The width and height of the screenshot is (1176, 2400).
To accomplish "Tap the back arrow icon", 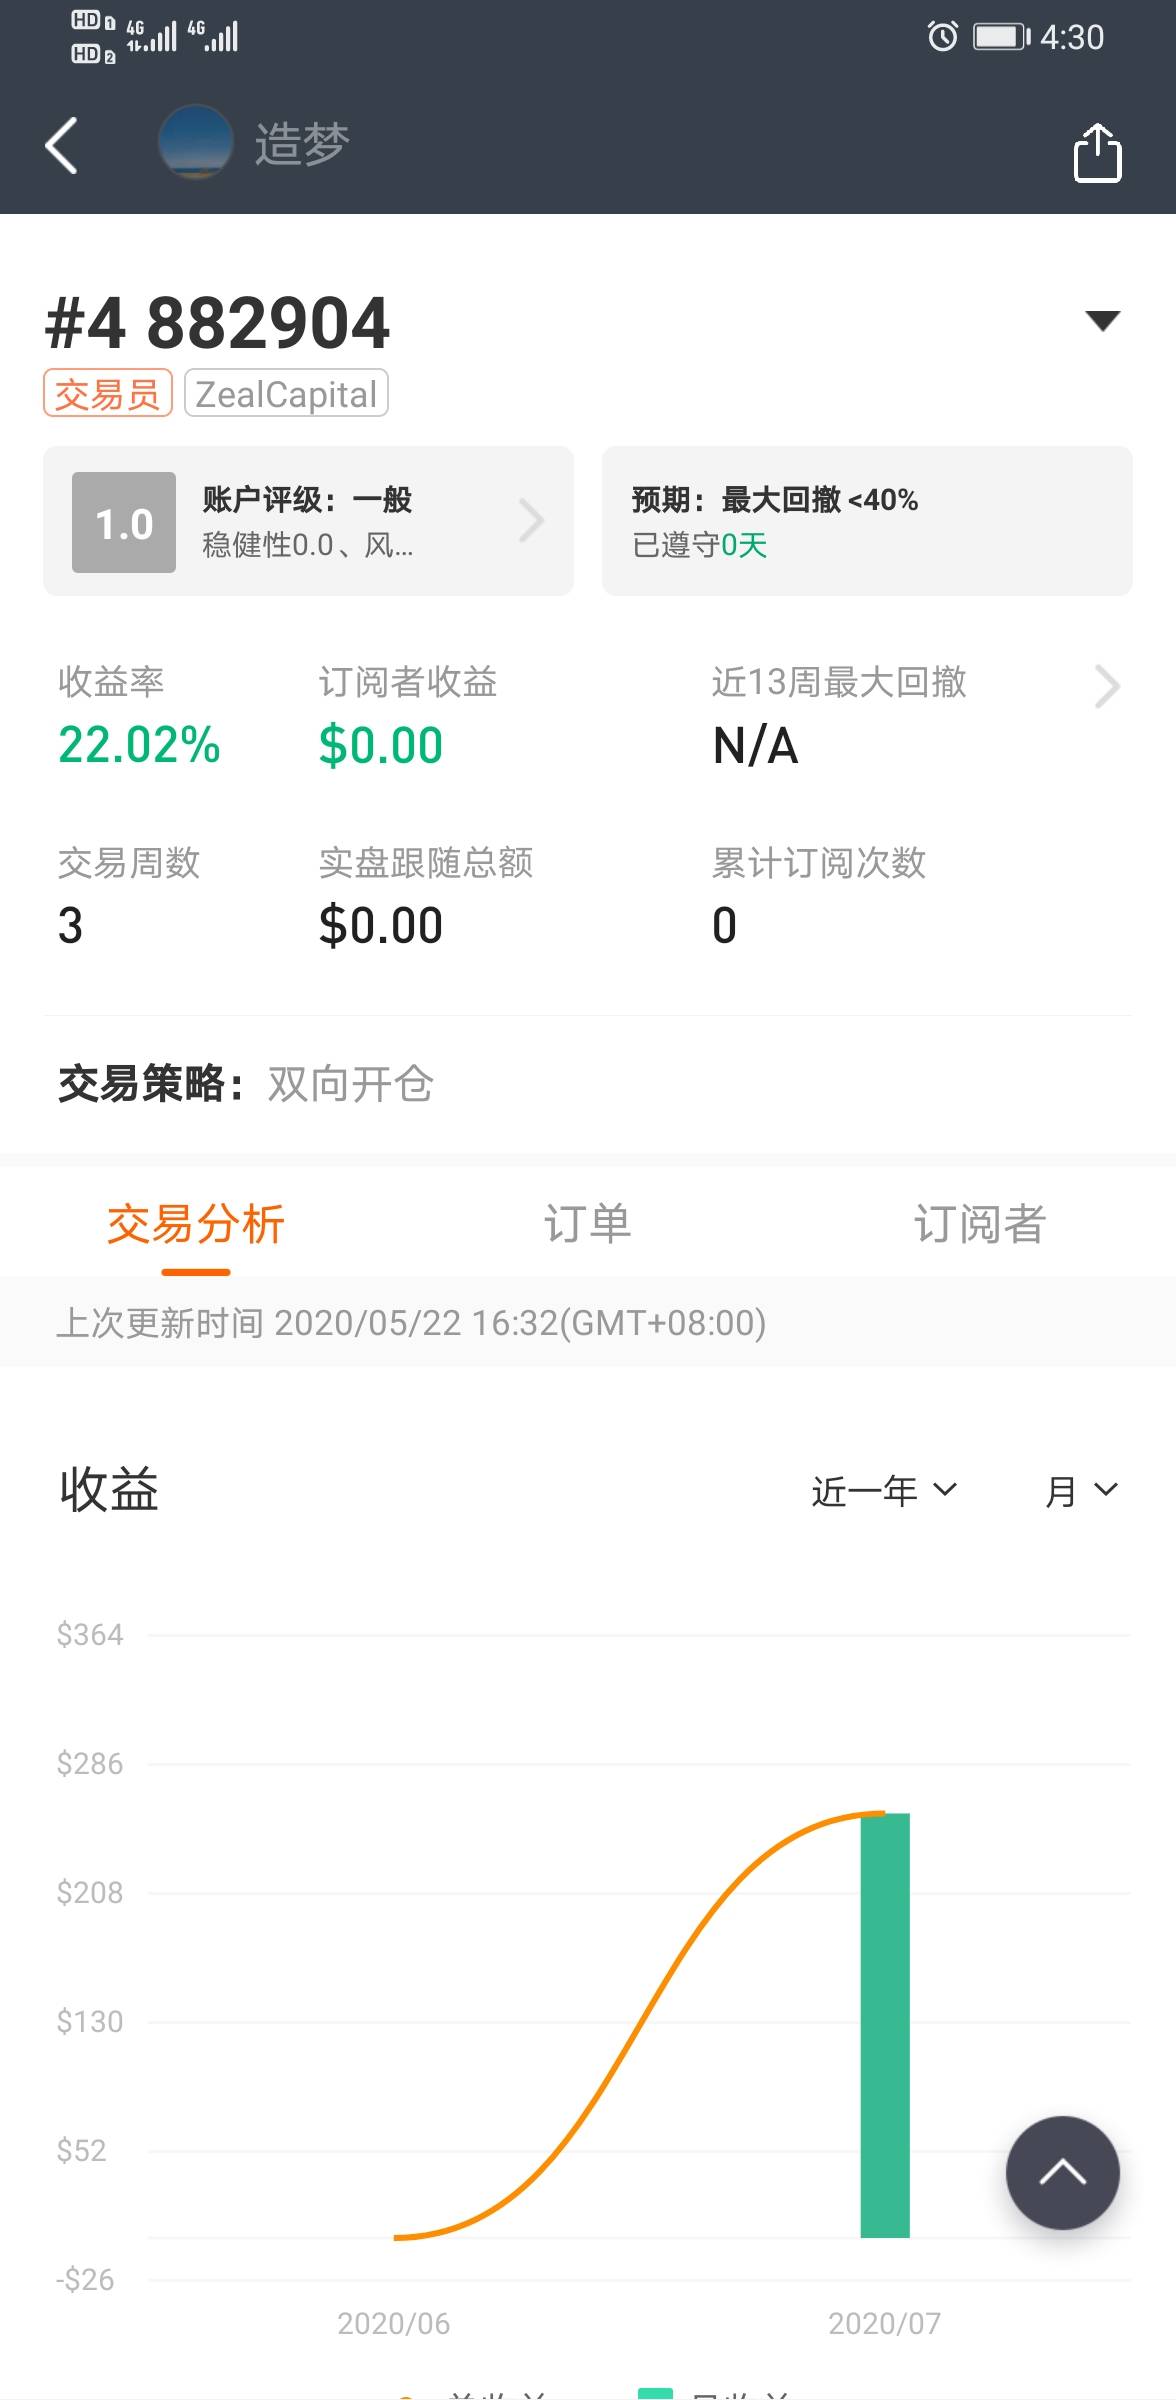I will coord(62,146).
